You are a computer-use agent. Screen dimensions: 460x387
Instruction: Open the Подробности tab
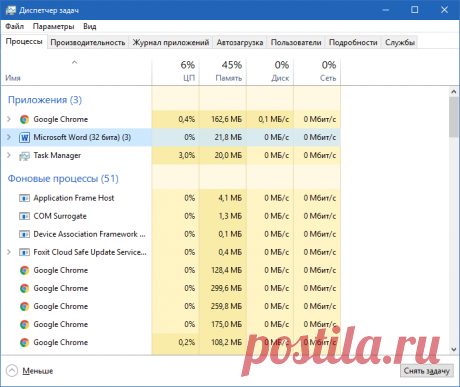(x=353, y=42)
